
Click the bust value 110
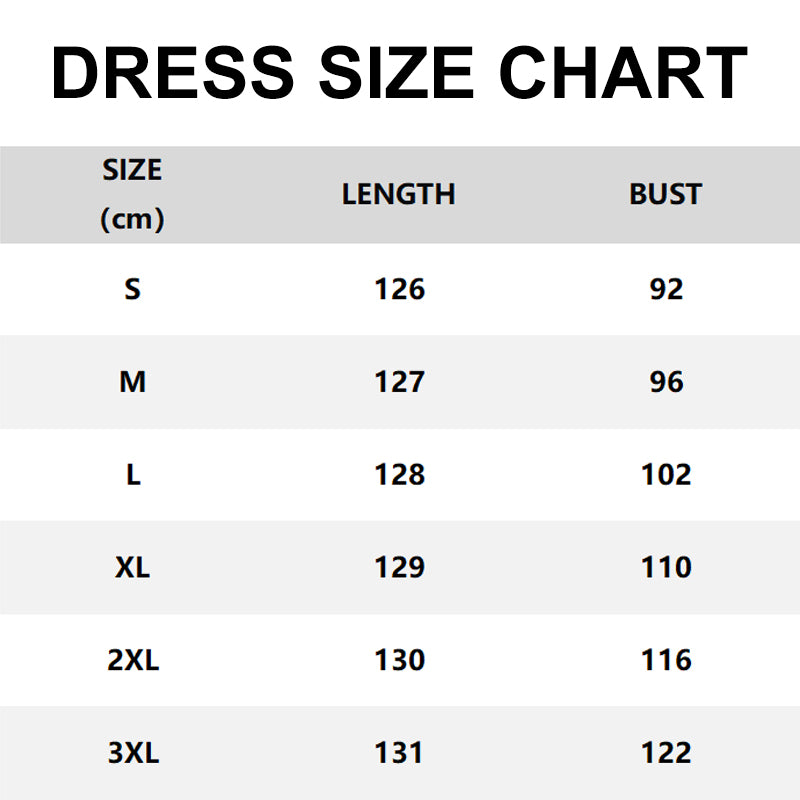(666, 568)
